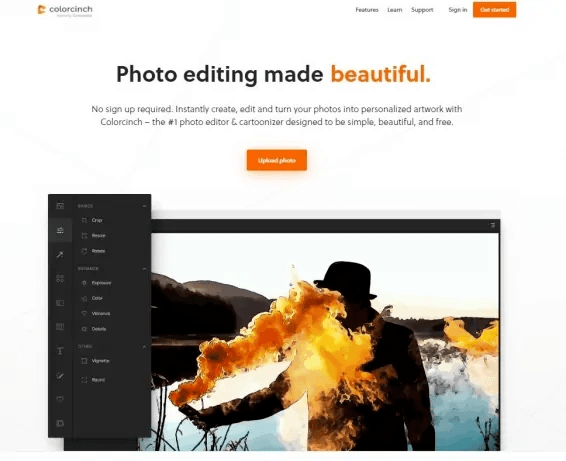This screenshot has width=566, height=461.
Task: Select the brush drawing tool icon
Action: pos(60,375)
